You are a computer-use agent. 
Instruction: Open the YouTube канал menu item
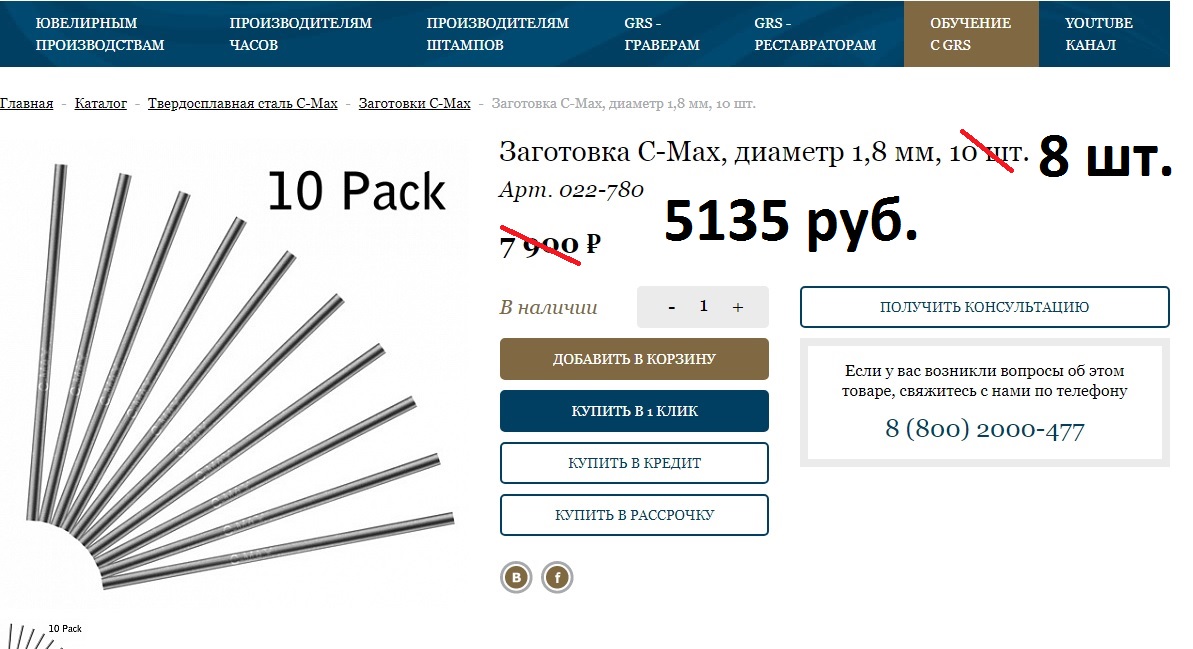(x=1099, y=33)
